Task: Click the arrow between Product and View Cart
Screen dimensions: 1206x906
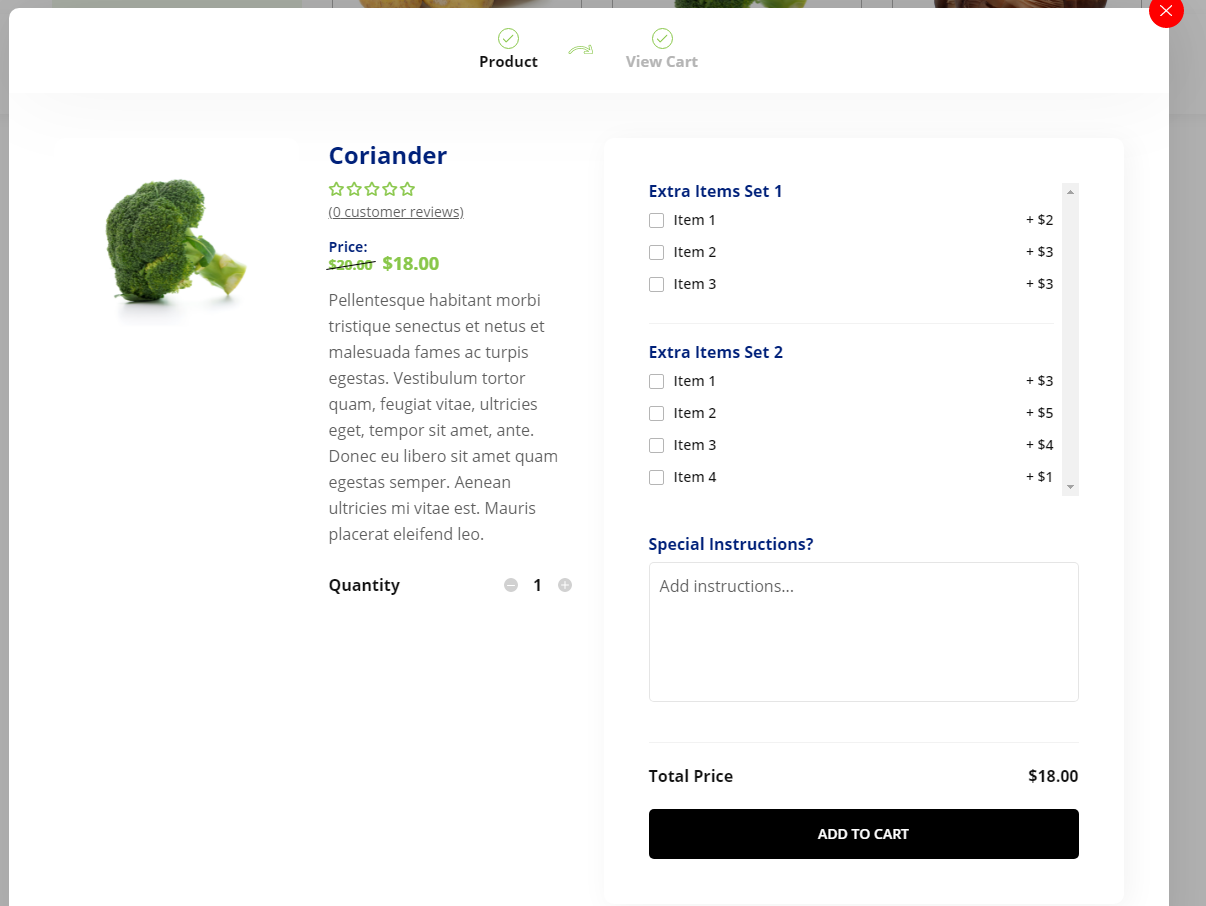Action: pyautogui.click(x=581, y=50)
